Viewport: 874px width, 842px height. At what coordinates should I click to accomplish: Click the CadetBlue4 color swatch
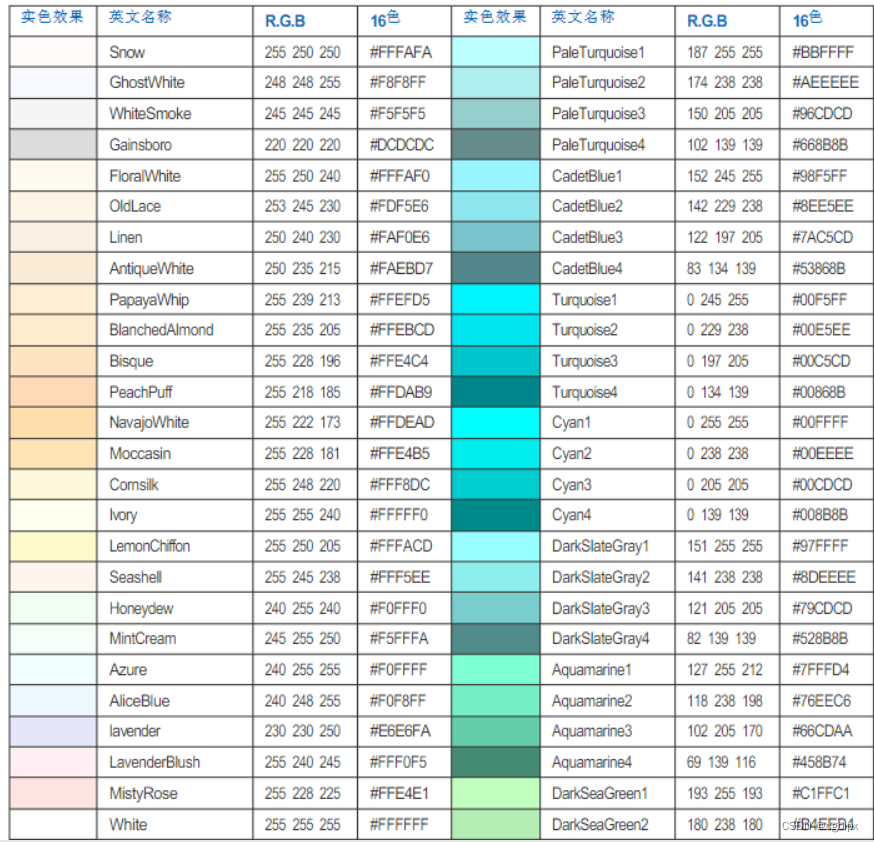tap(496, 268)
